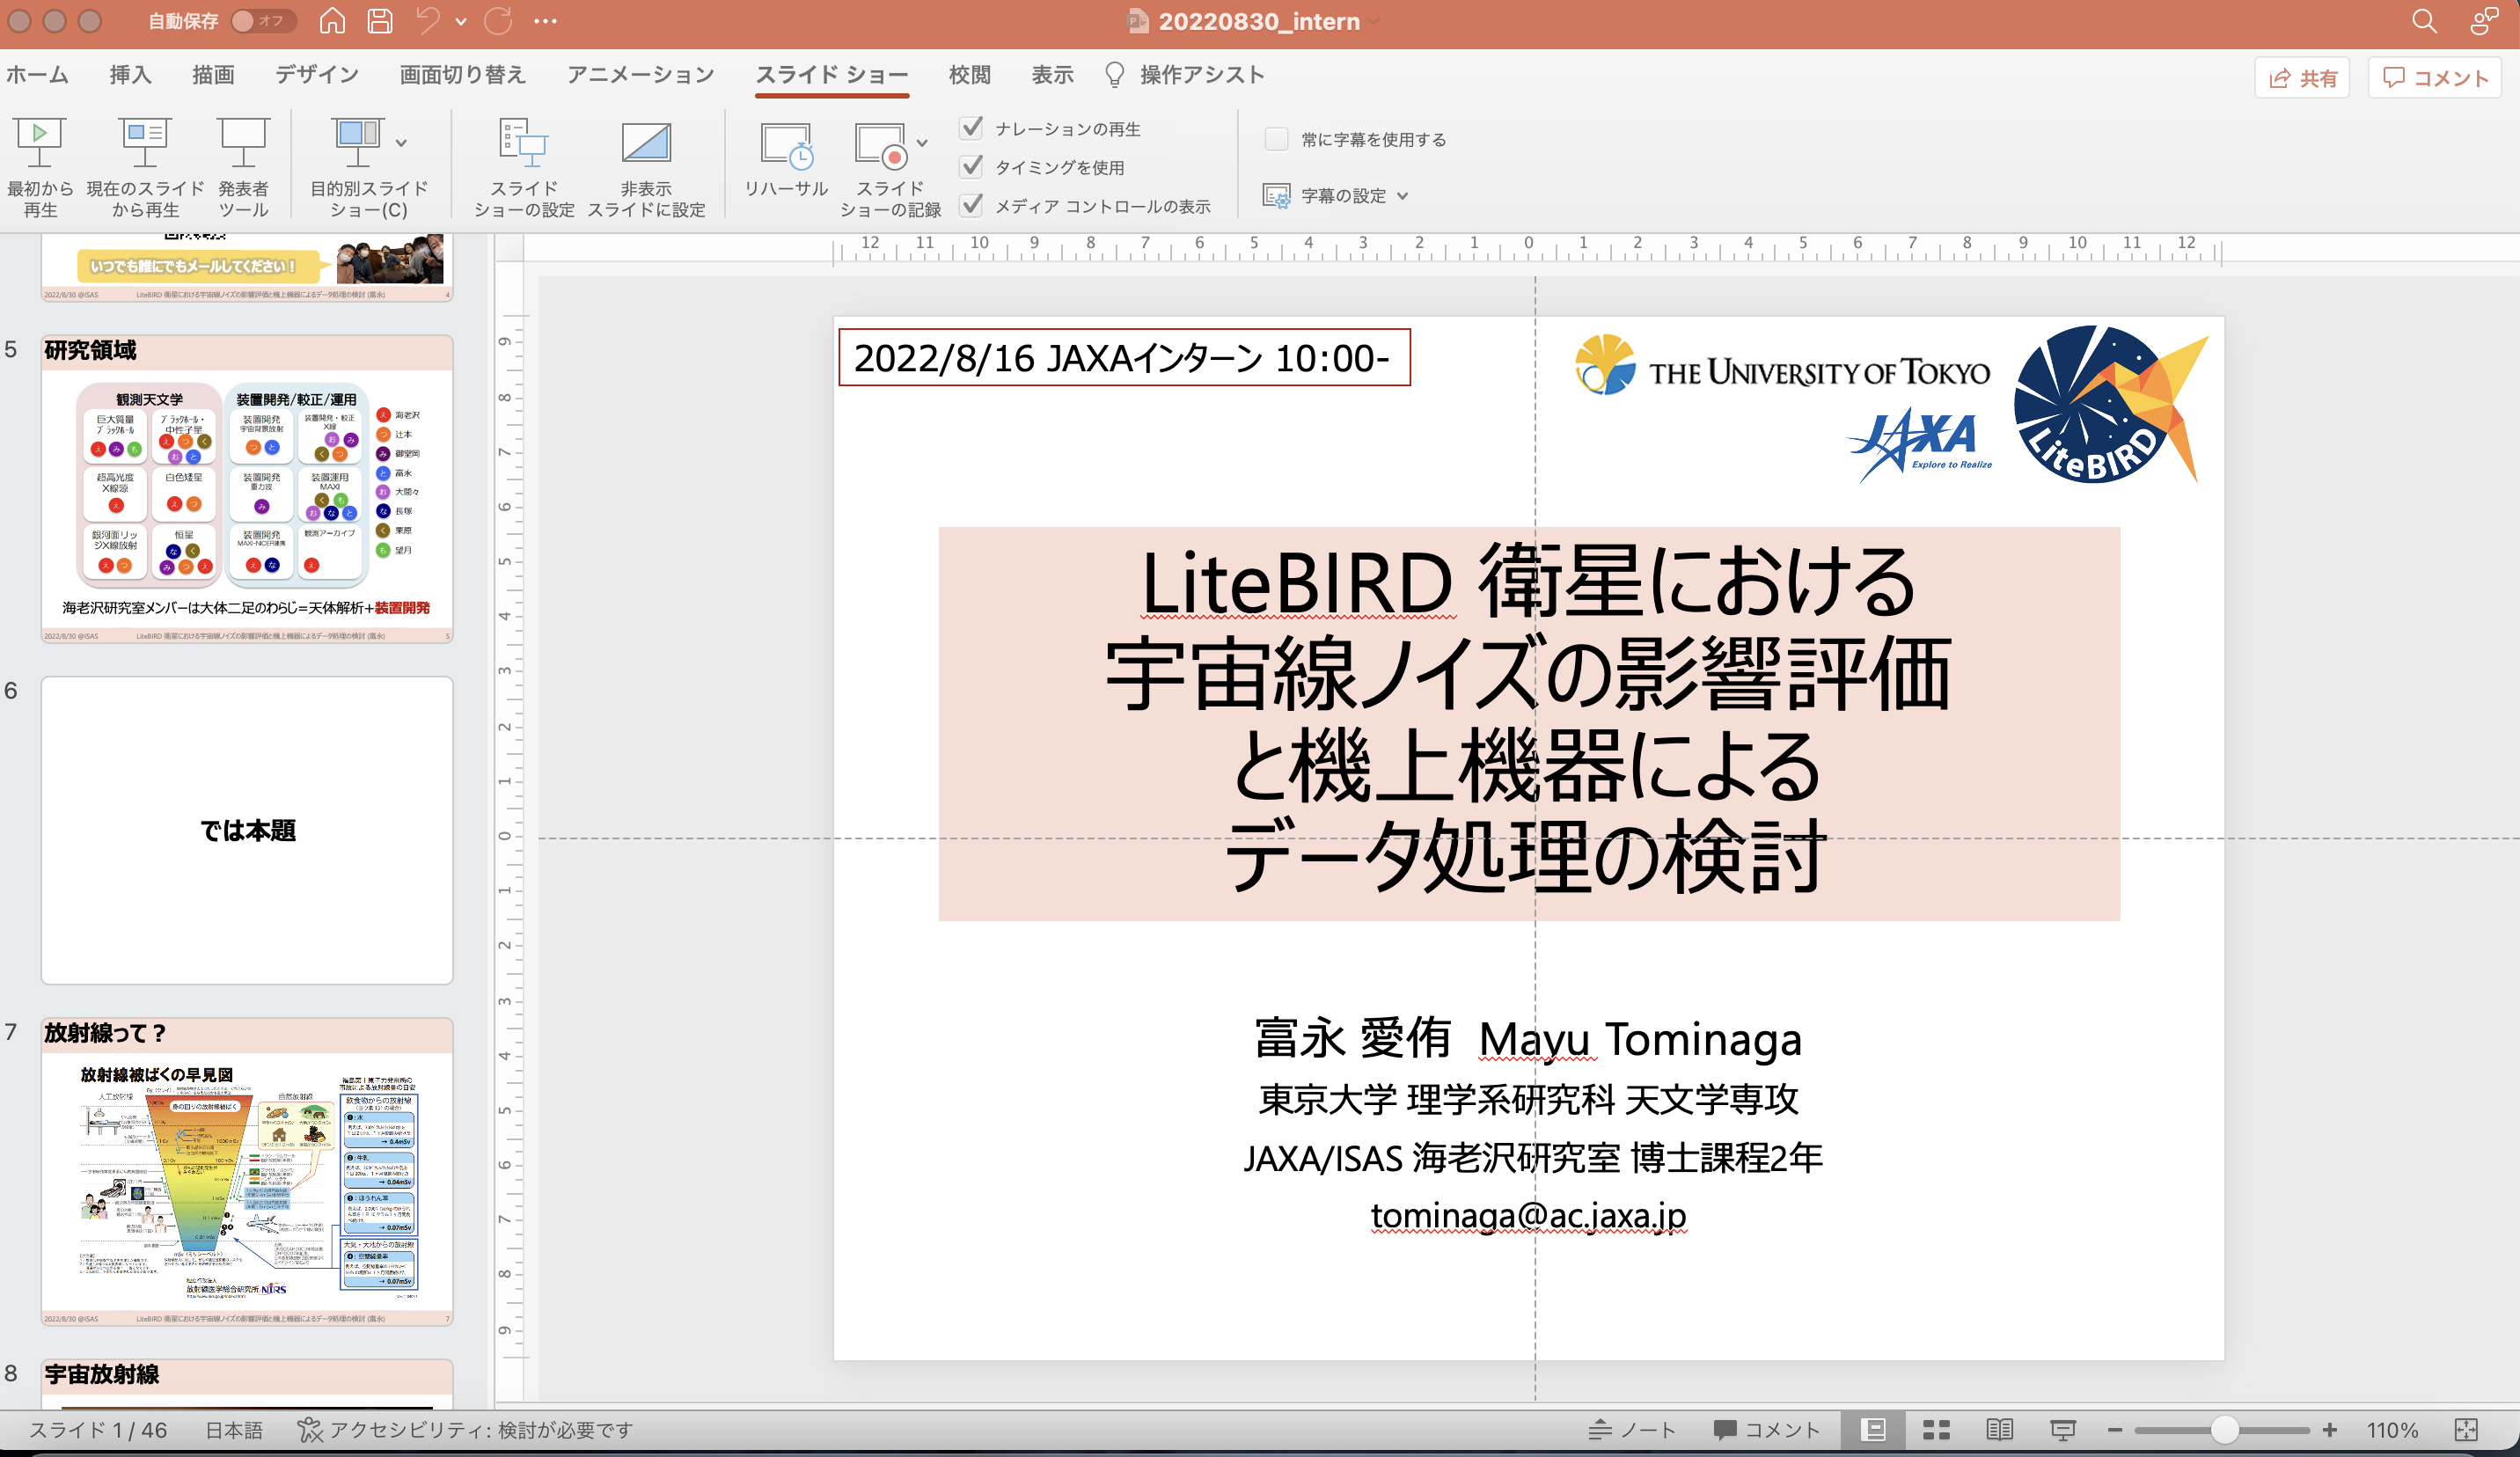Uncheck narration playback (ナレーションの再生)
The image size is (2520, 1457).
pos(971,128)
